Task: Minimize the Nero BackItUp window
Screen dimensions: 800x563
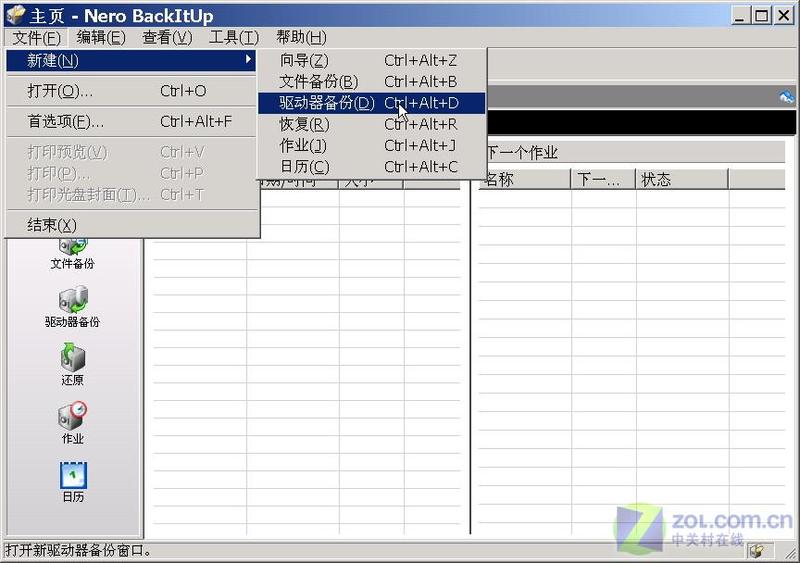Action: click(x=740, y=16)
